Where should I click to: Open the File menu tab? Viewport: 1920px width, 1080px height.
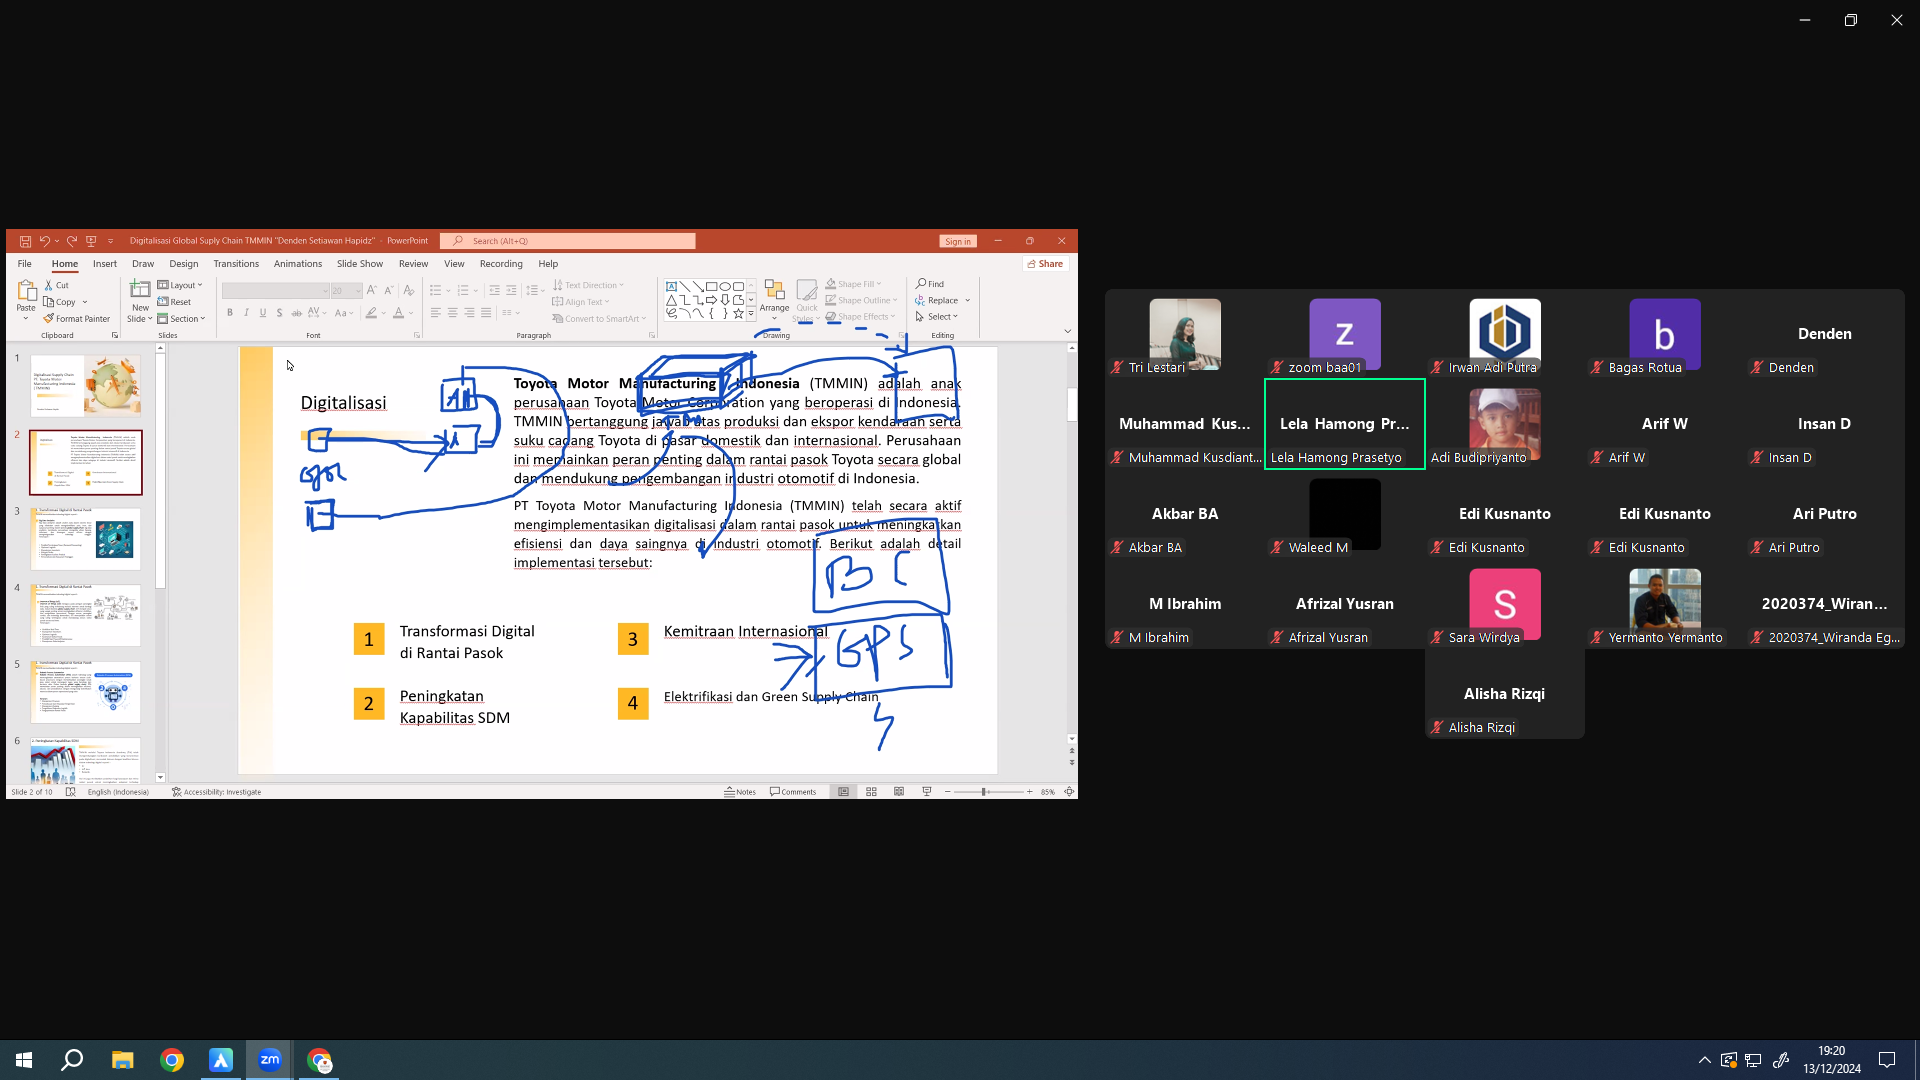tap(25, 264)
